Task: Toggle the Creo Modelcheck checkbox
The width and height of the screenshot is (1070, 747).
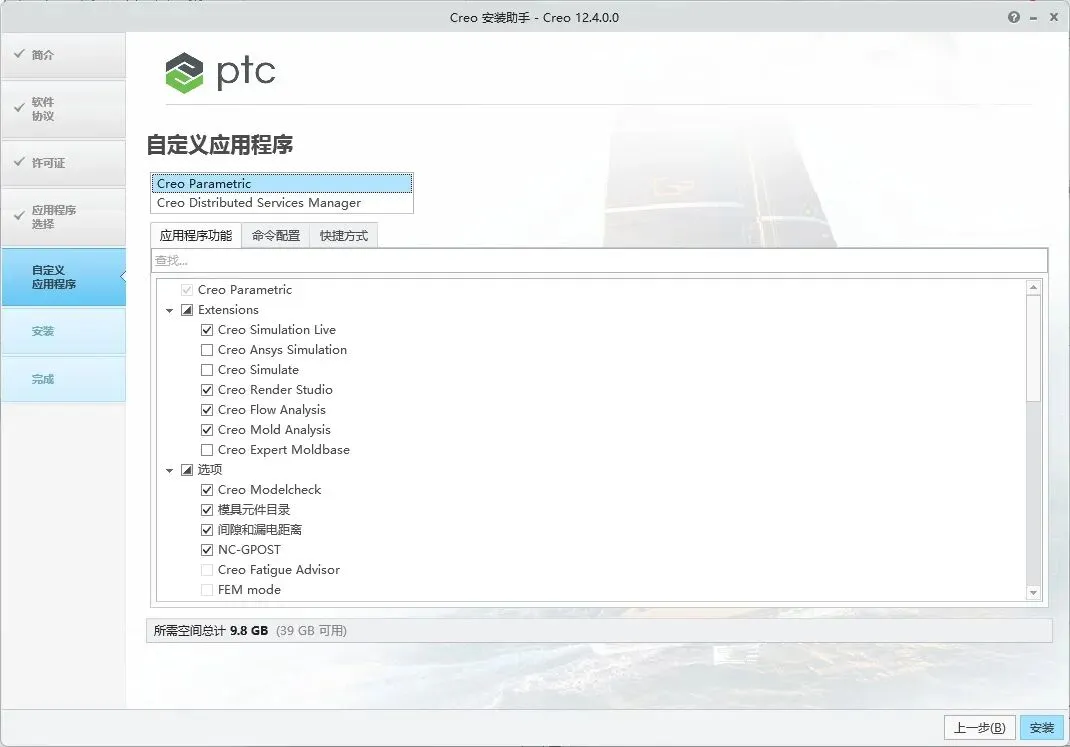Action: point(207,490)
